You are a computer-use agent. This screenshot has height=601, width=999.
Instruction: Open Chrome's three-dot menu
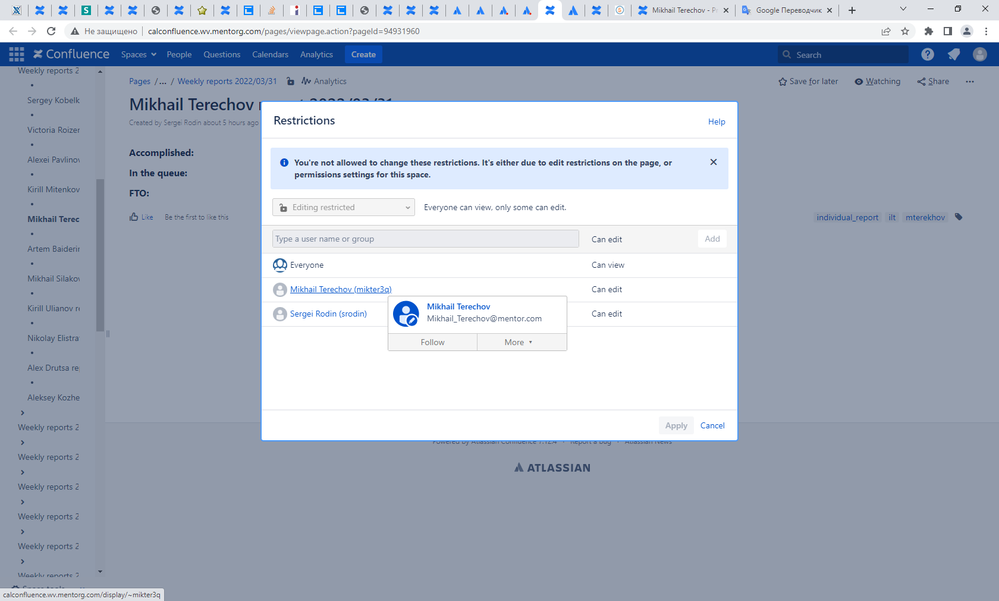986,31
